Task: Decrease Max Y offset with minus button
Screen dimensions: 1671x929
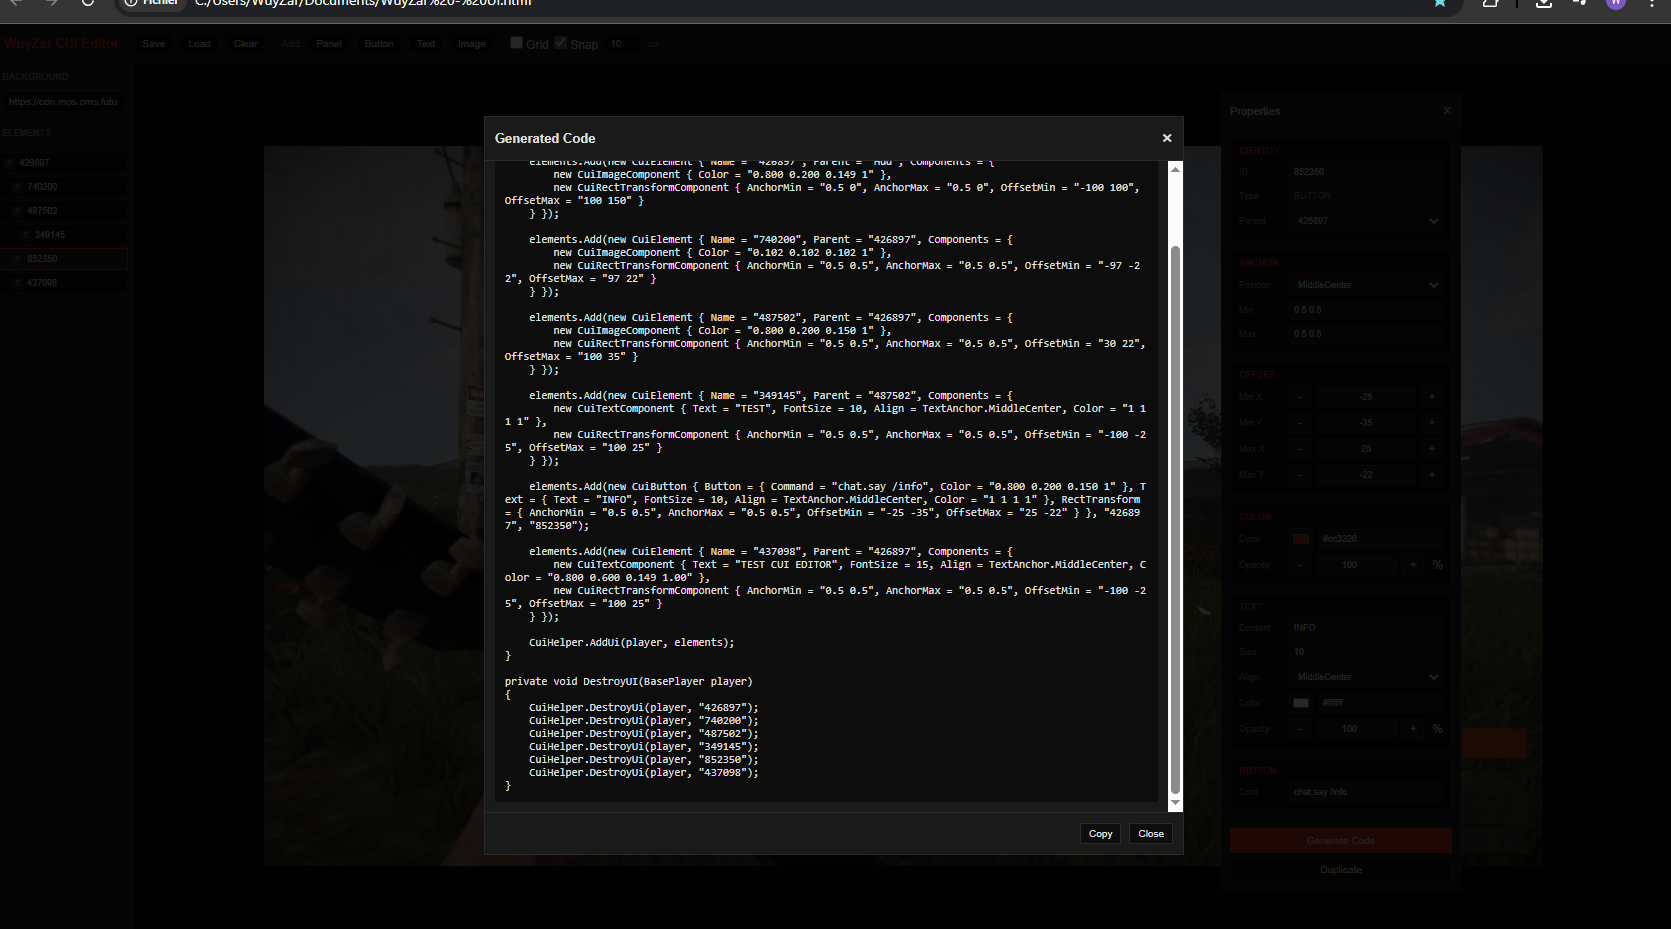Action: 1300,475
